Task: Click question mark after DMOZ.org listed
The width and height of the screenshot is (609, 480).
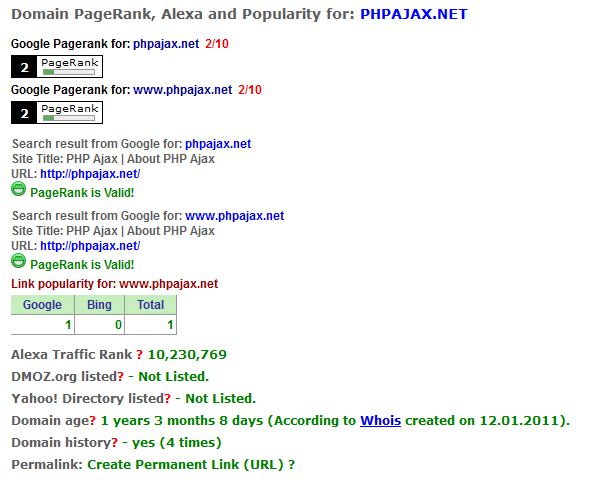Action: (120, 376)
